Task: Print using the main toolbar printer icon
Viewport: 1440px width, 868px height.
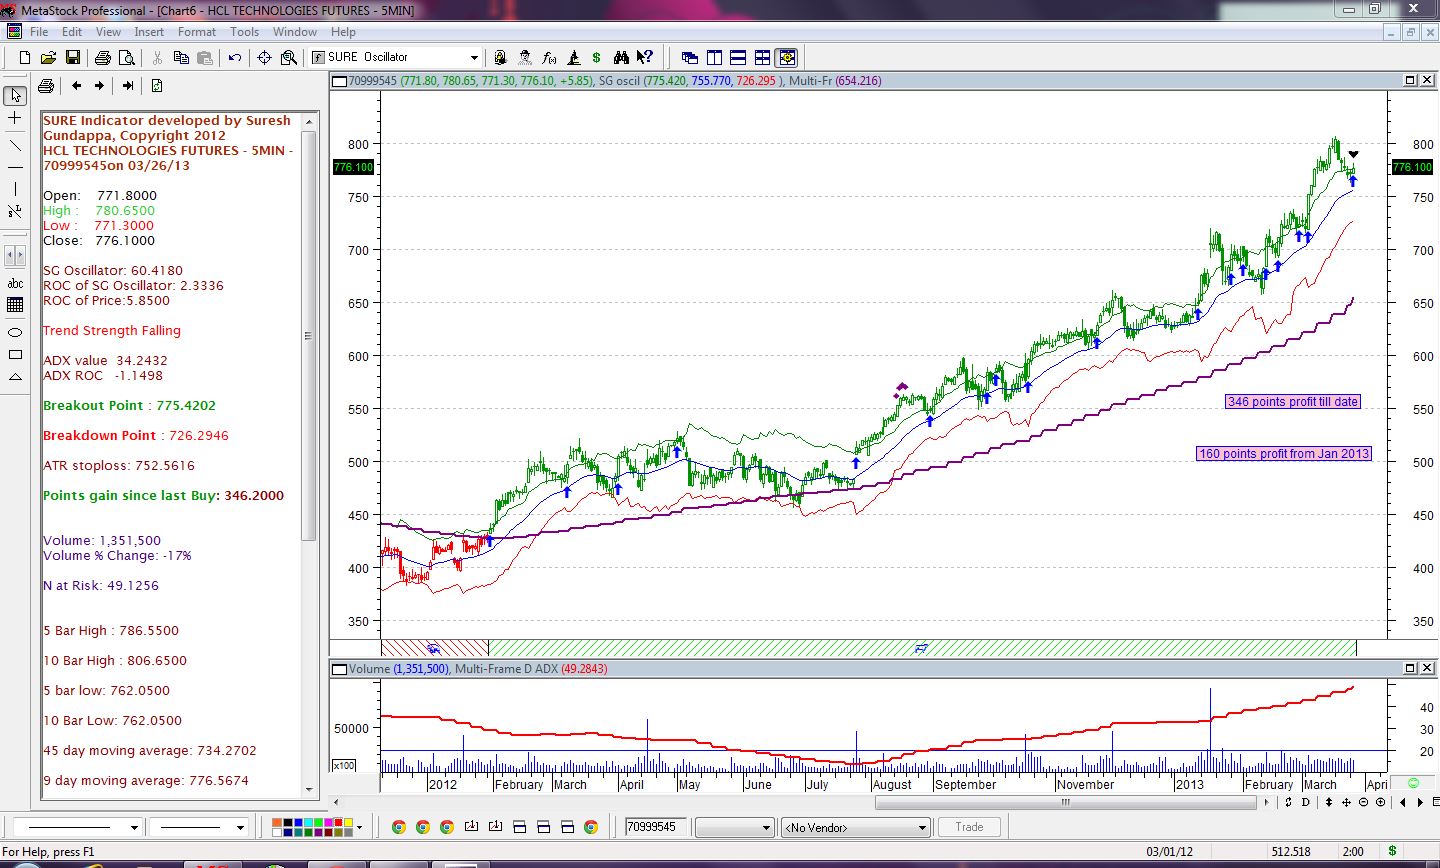Action: coord(102,58)
